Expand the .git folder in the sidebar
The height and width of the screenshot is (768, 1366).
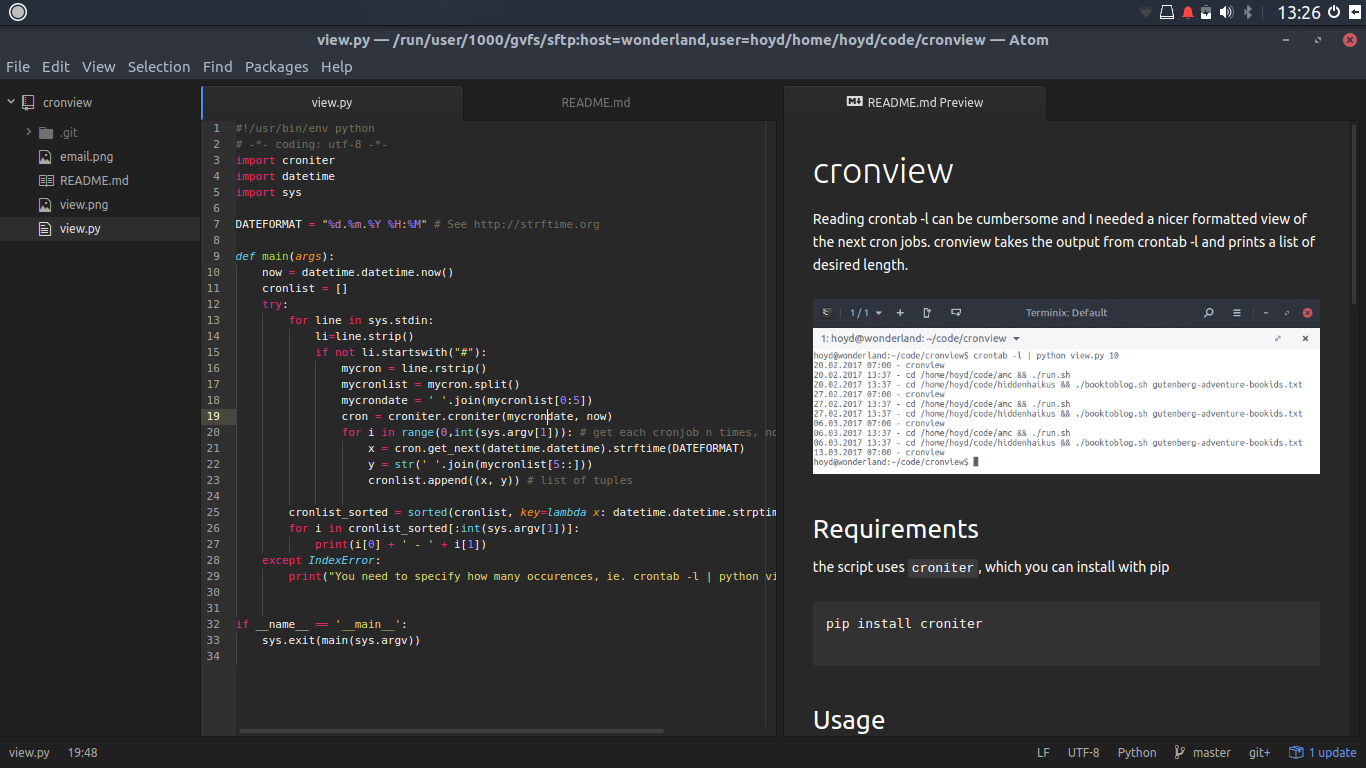tap(27, 132)
